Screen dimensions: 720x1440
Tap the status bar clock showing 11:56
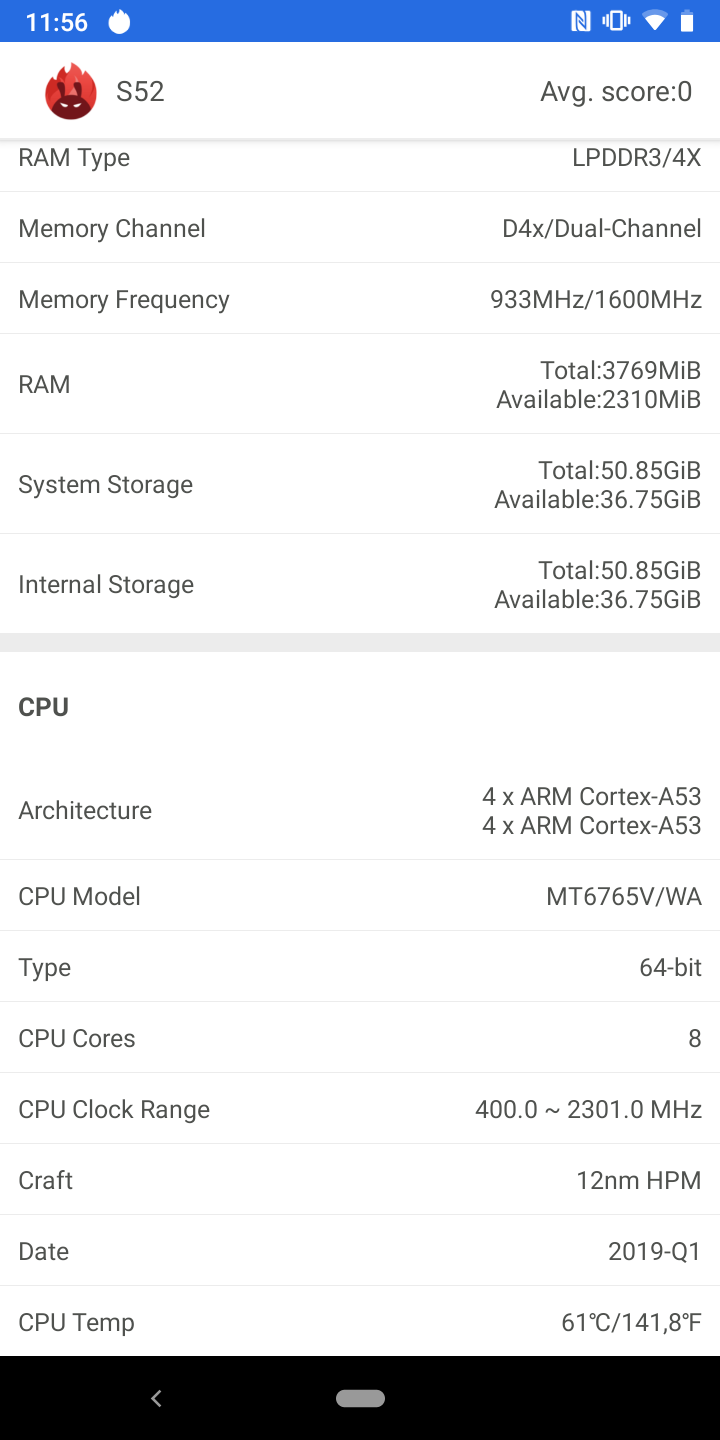(x=57, y=22)
